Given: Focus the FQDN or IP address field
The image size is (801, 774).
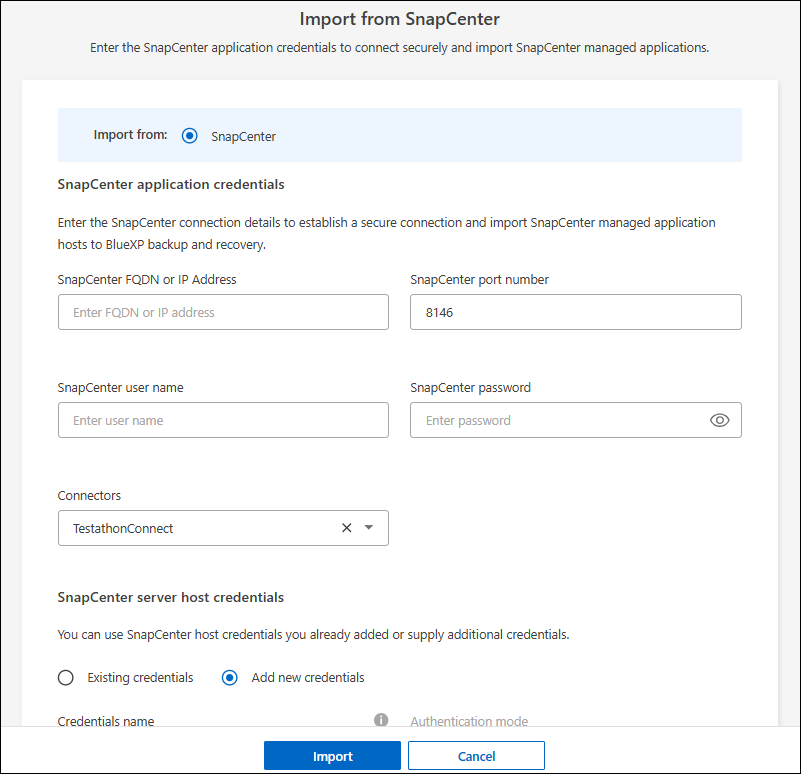Looking at the screenshot, I should click(x=223, y=312).
